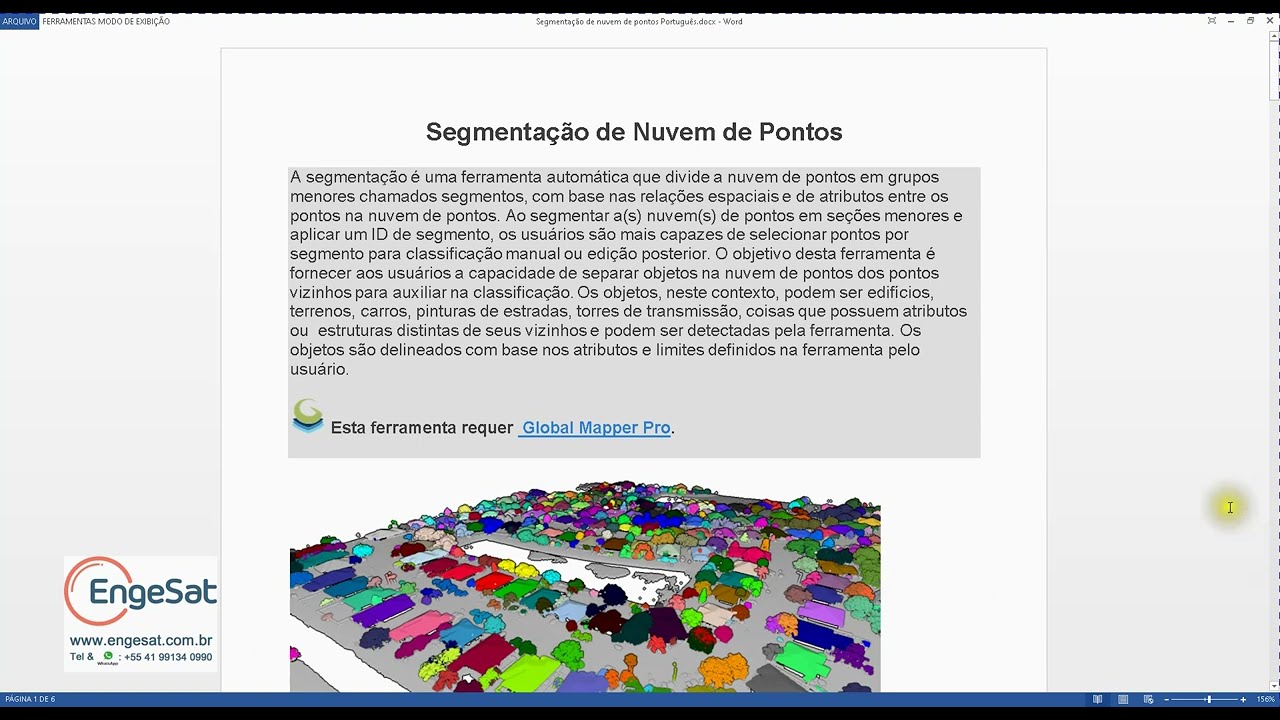Follow the Global Mapper Pro hyperlink
Viewport: 1280px width, 720px height.
tap(596, 428)
